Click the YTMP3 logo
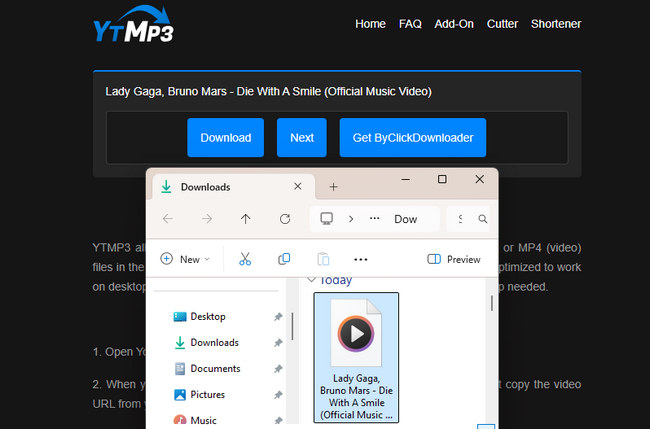Screen dimensions: 650x429 pos(133,24)
